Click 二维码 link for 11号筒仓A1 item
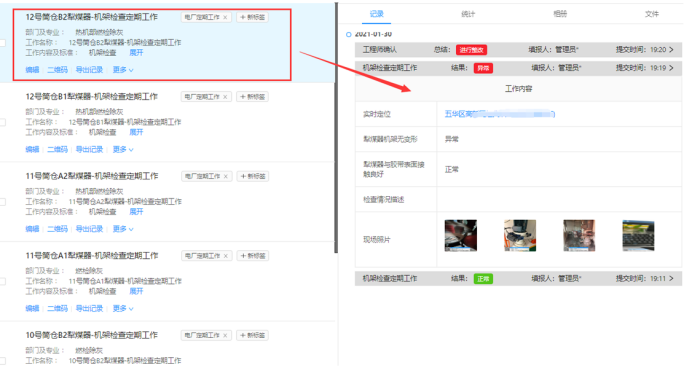Viewport: 693px width, 374px height. pyautogui.click(x=57, y=309)
